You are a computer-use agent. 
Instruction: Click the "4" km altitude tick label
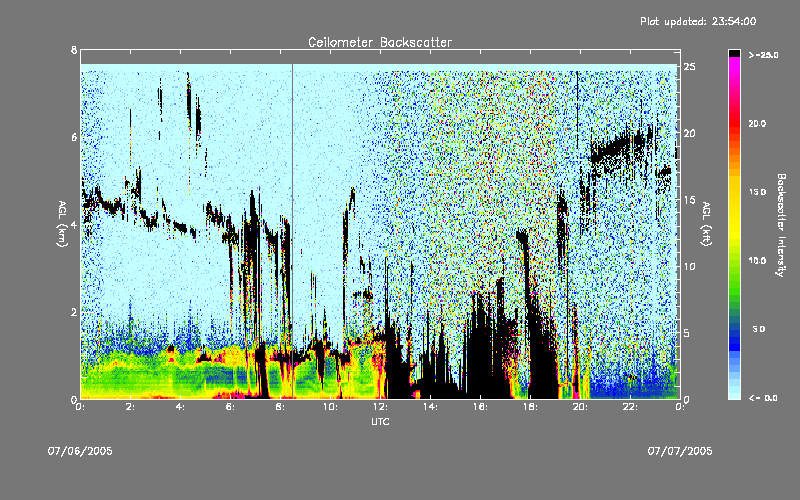[x=74, y=225]
